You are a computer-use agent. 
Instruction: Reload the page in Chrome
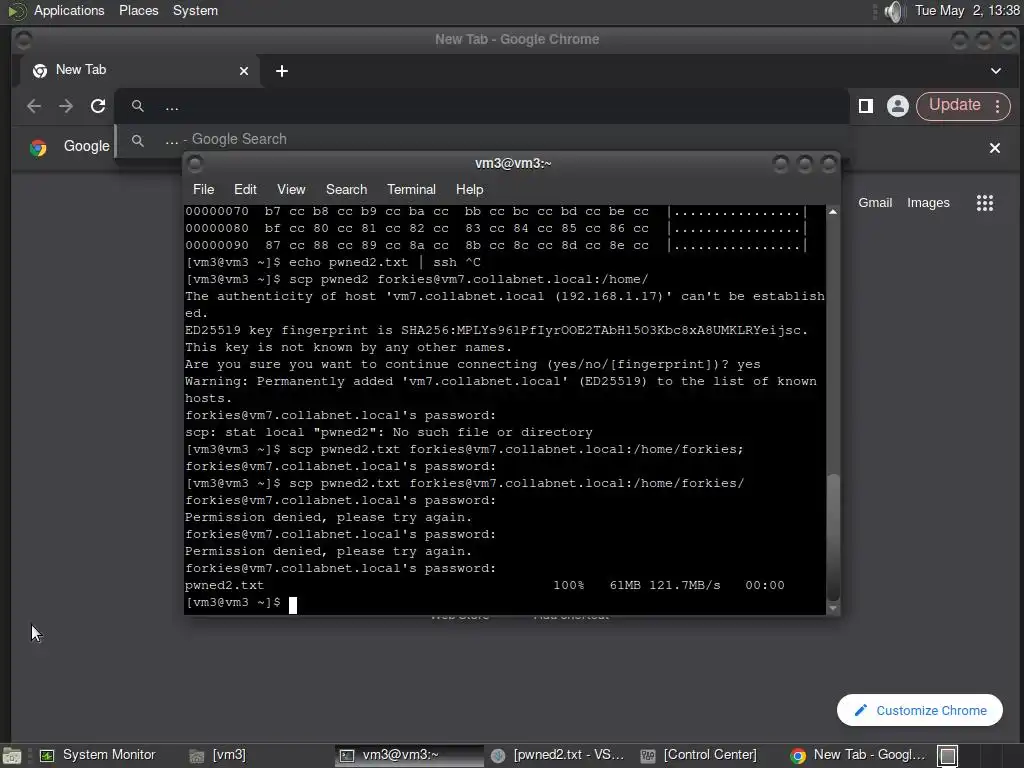coord(98,106)
